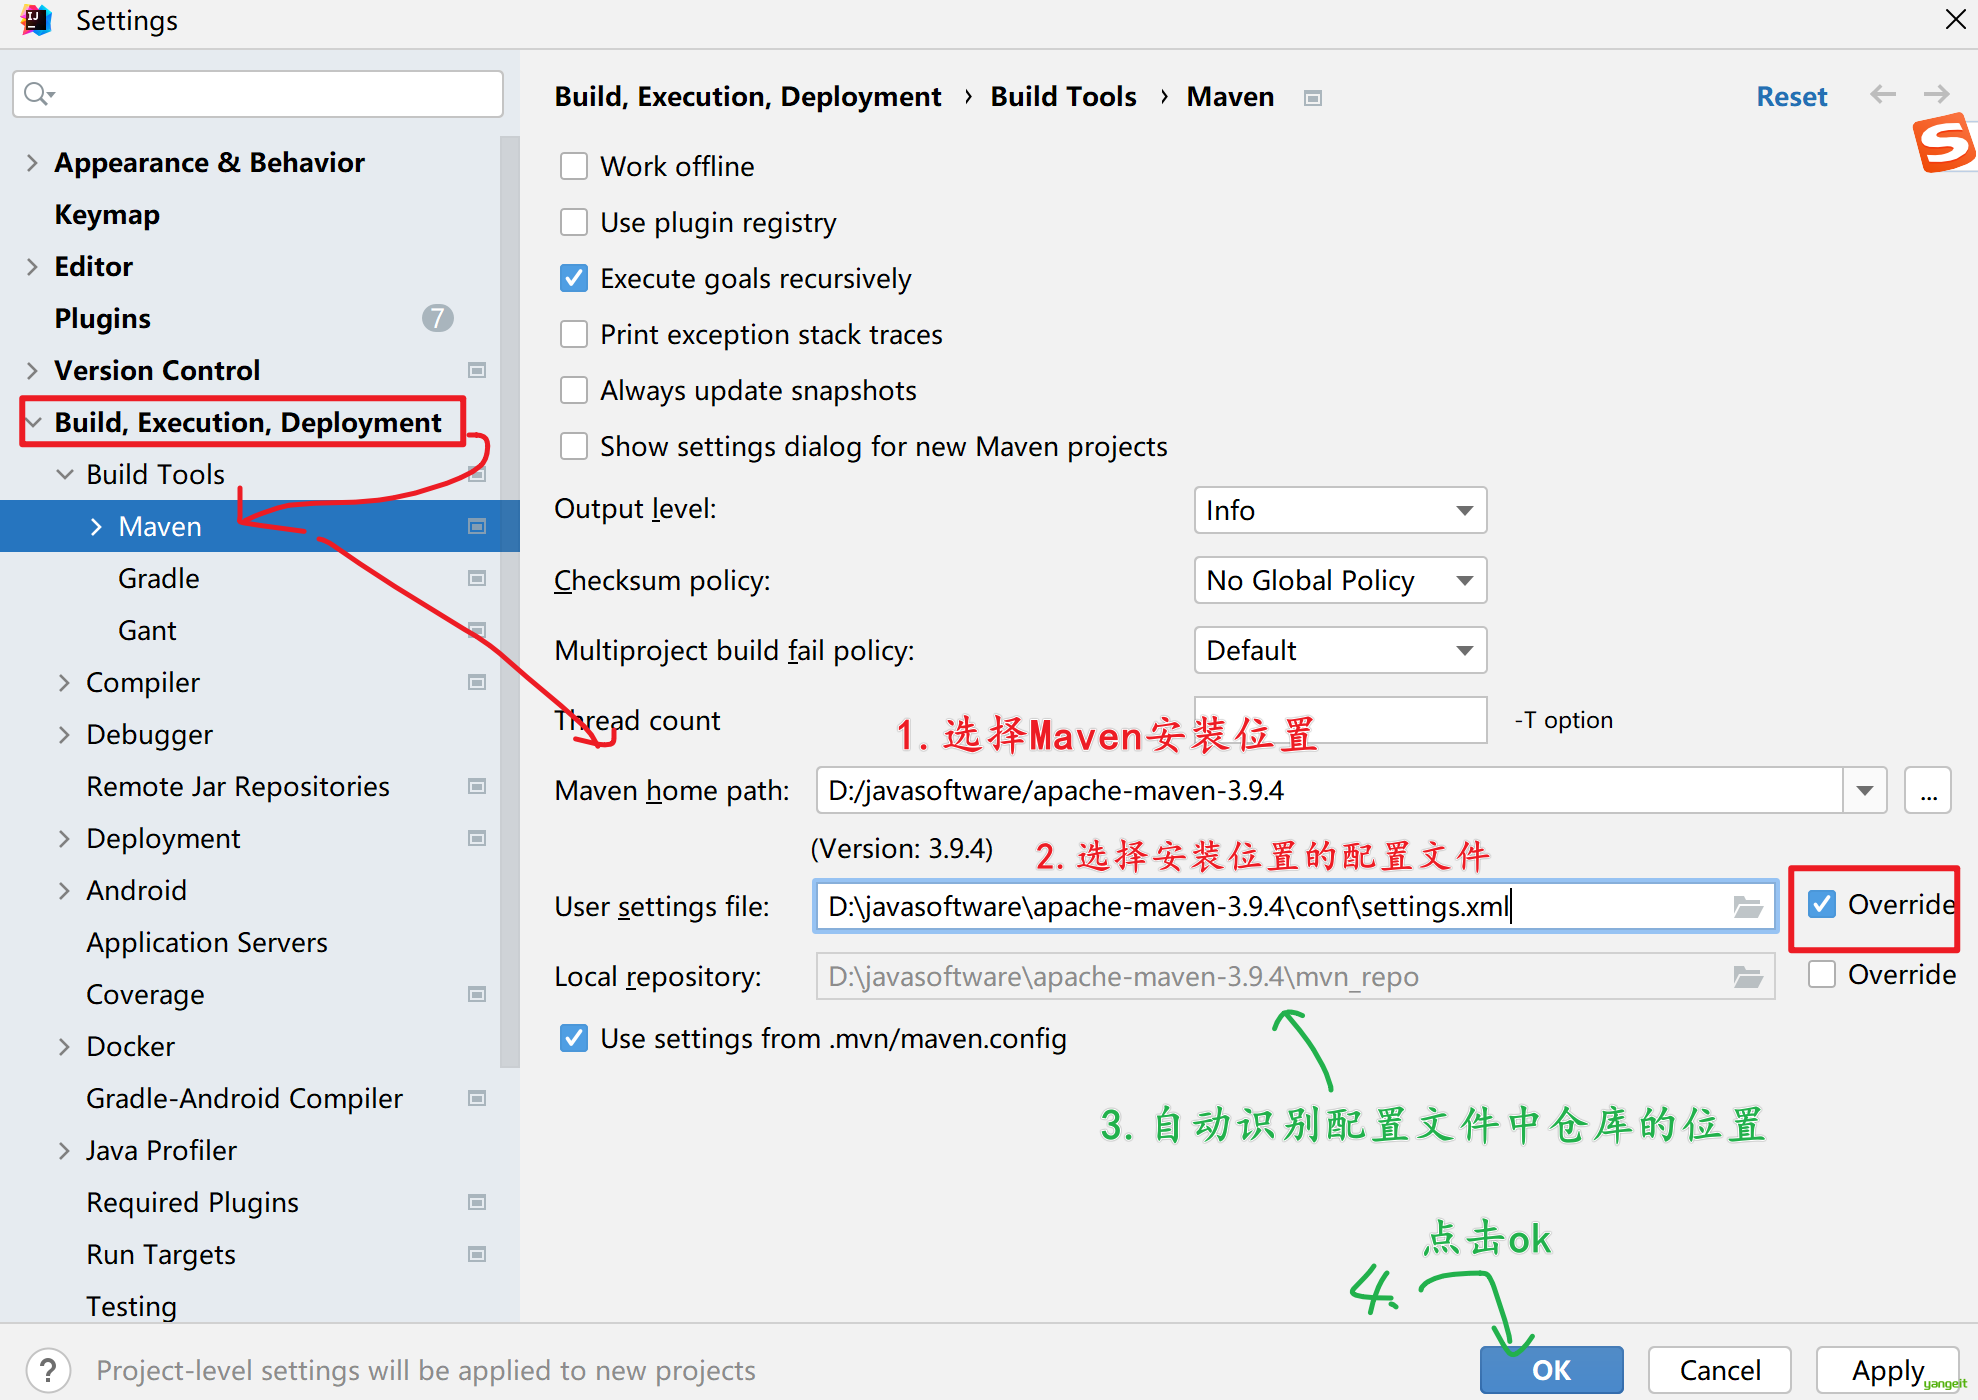Viewport: 1978px width, 1400px height.
Task: Focus the Thread count input field
Action: (1340, 720)
